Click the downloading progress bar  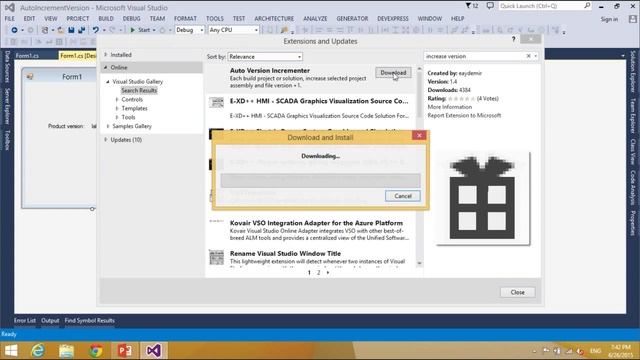click(x=320, y=180)
